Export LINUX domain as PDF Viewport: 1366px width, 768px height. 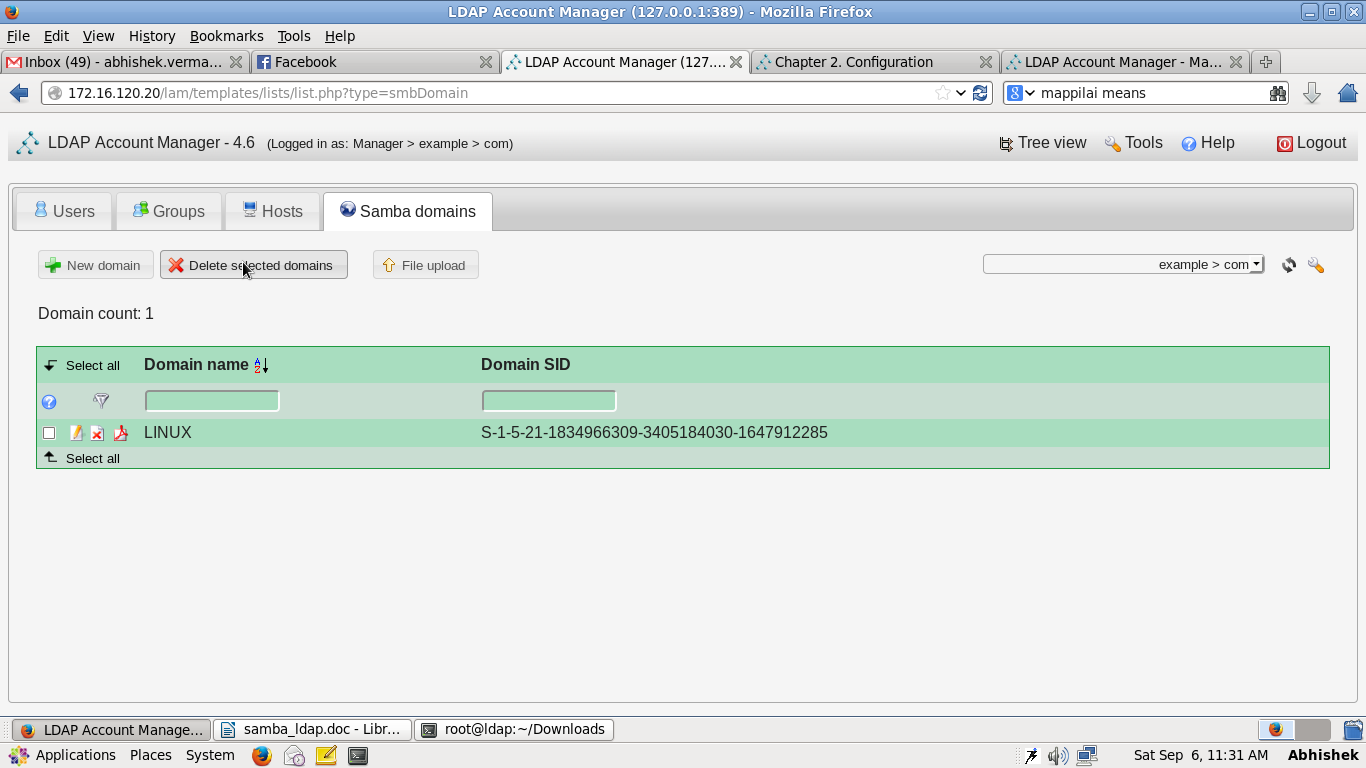coord(120,432)
